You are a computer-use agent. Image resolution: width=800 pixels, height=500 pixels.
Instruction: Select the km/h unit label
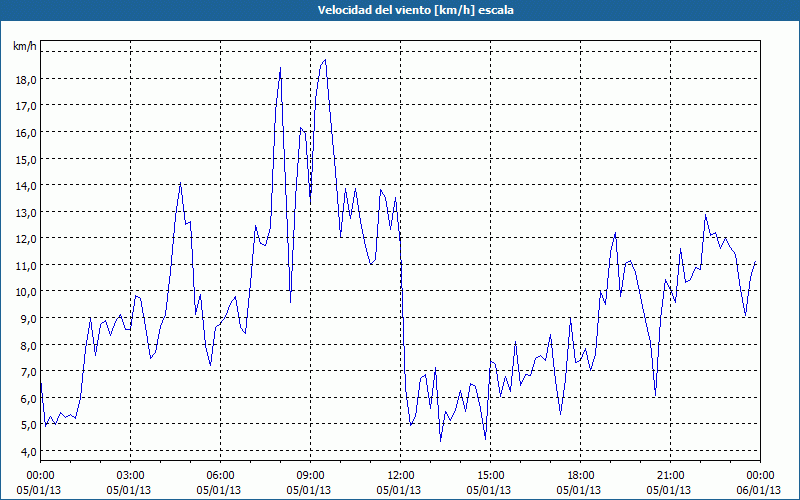(x=25, y=46)
